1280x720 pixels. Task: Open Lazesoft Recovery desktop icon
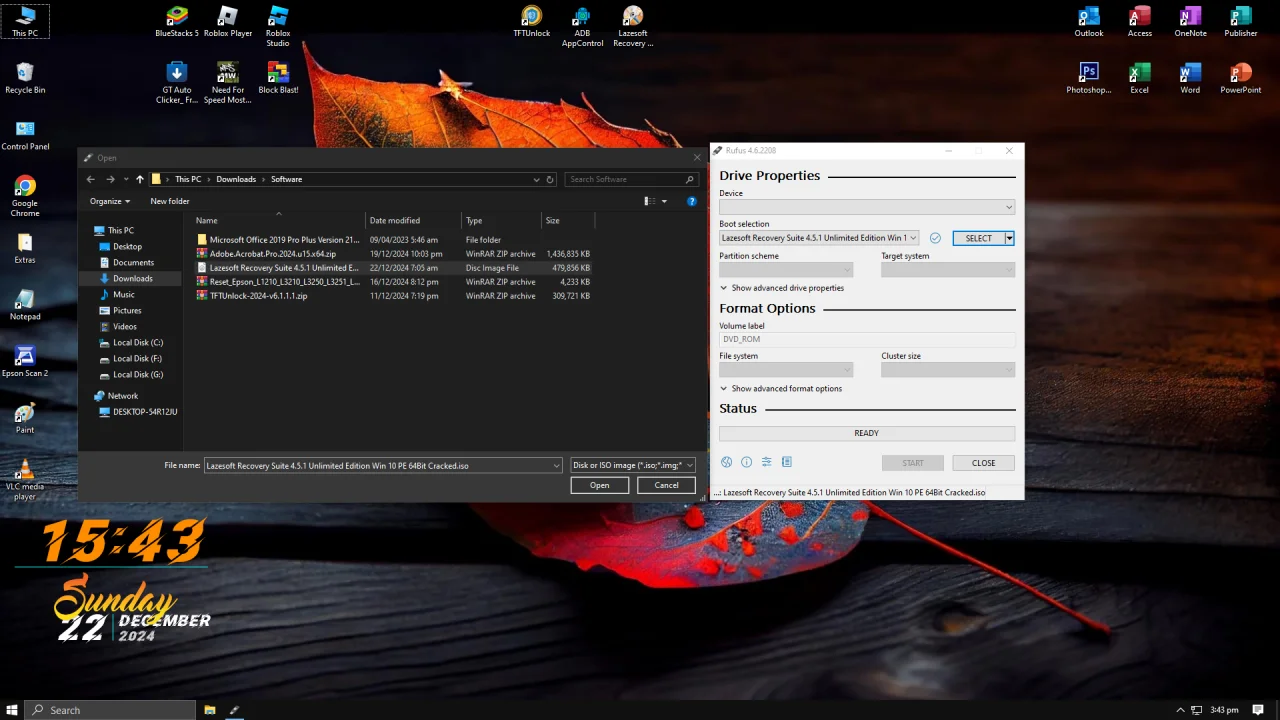pos(633,26)
